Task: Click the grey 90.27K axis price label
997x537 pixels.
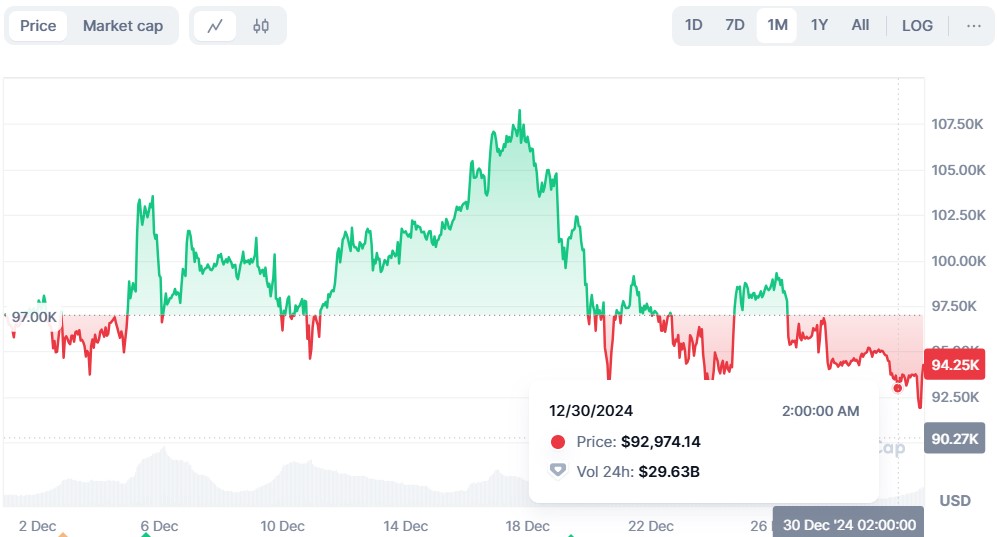Action: point(954,438)
